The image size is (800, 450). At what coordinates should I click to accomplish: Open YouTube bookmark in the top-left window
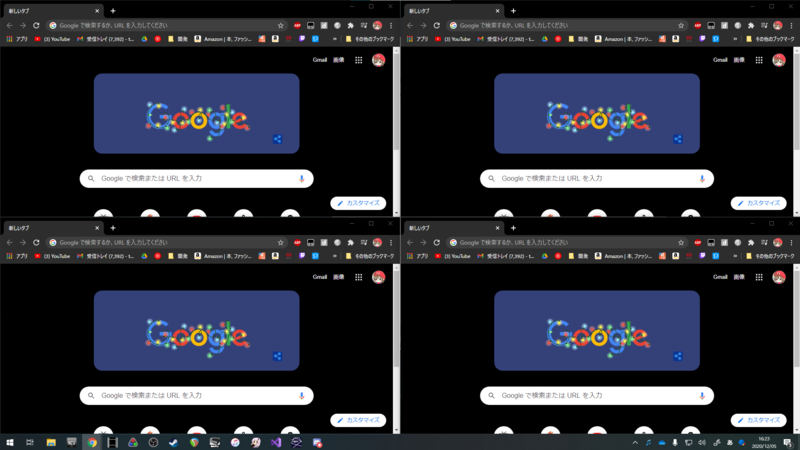click(x=53, y=39)
